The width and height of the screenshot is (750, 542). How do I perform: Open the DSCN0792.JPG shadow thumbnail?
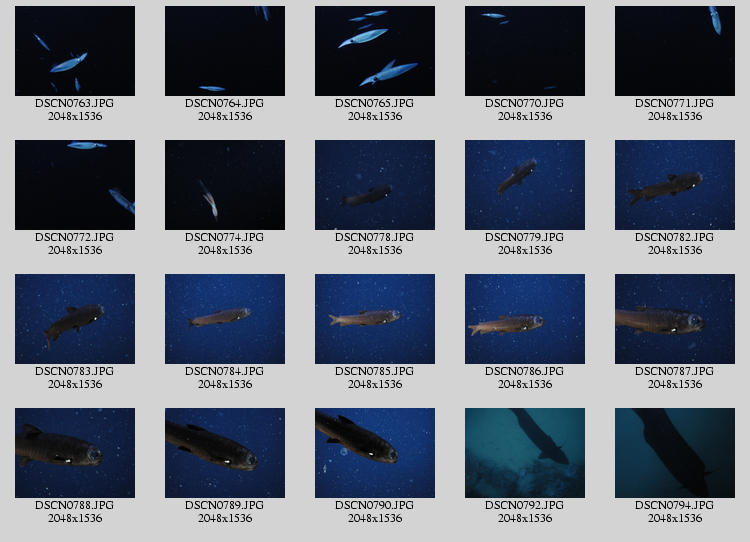coord(524,453)
